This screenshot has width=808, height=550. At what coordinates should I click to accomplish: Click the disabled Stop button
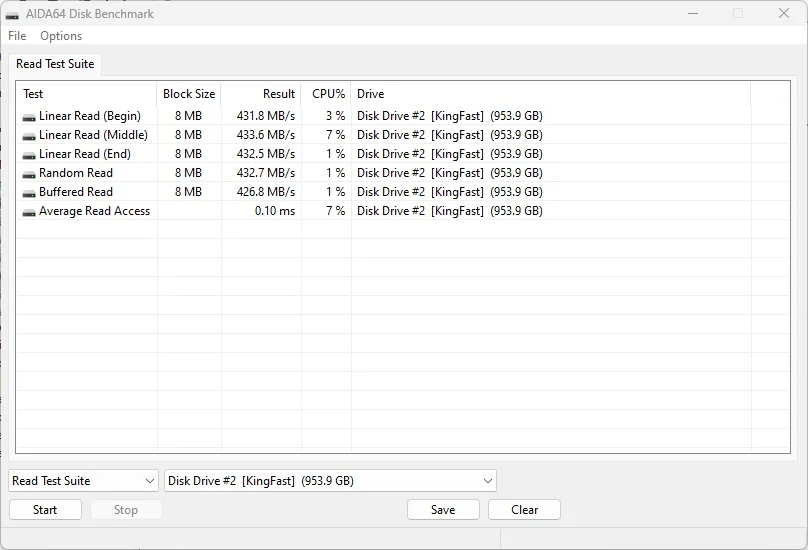coord(126,510)
